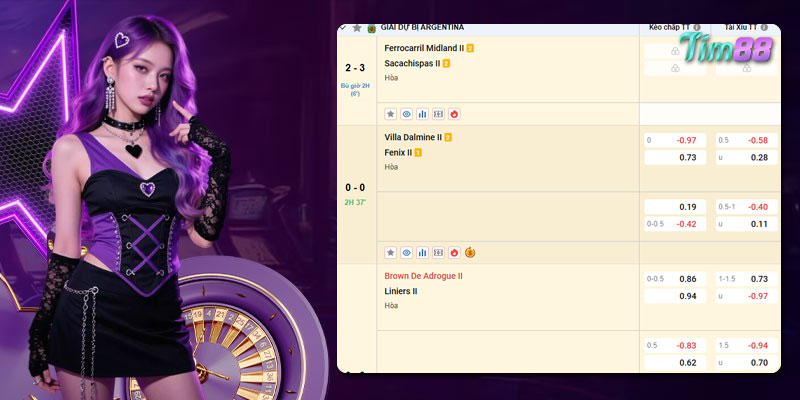The height and width of the screenshot is (400, 800).
Task: Toggle live view eye for Ferrocarril Midland match
Action: 407,114
